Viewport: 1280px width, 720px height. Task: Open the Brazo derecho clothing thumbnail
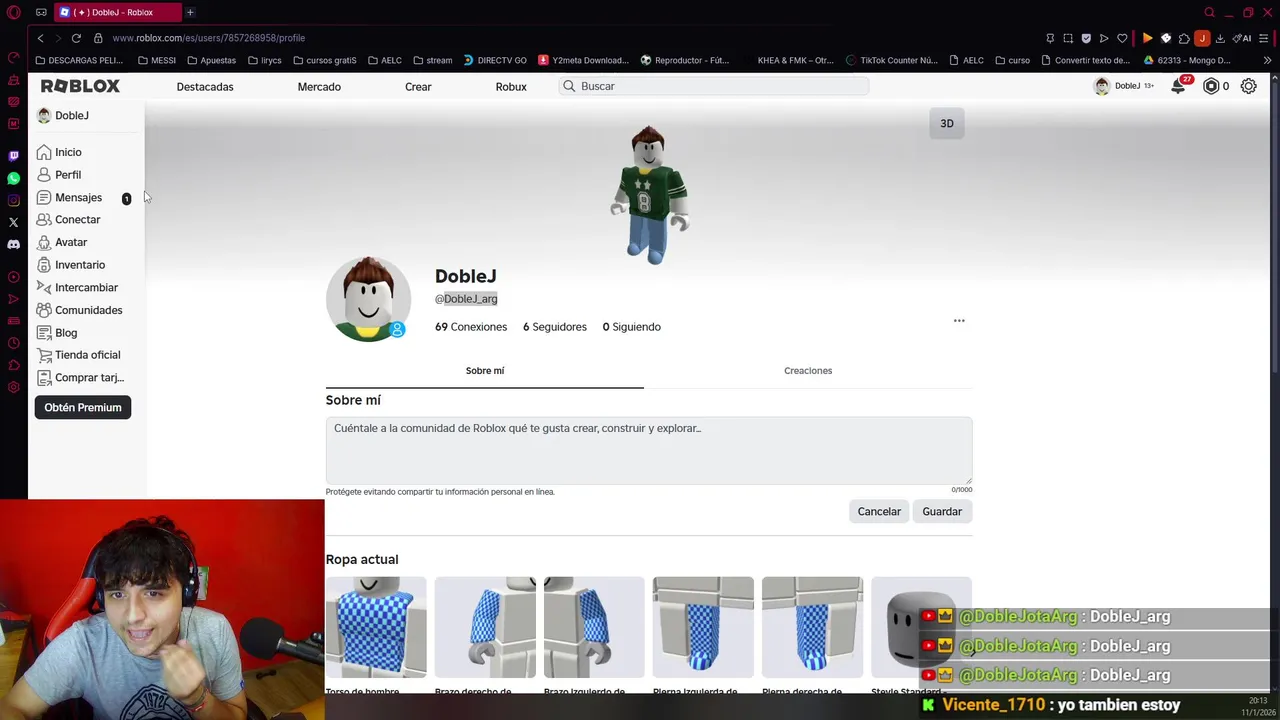click(485, 628)
